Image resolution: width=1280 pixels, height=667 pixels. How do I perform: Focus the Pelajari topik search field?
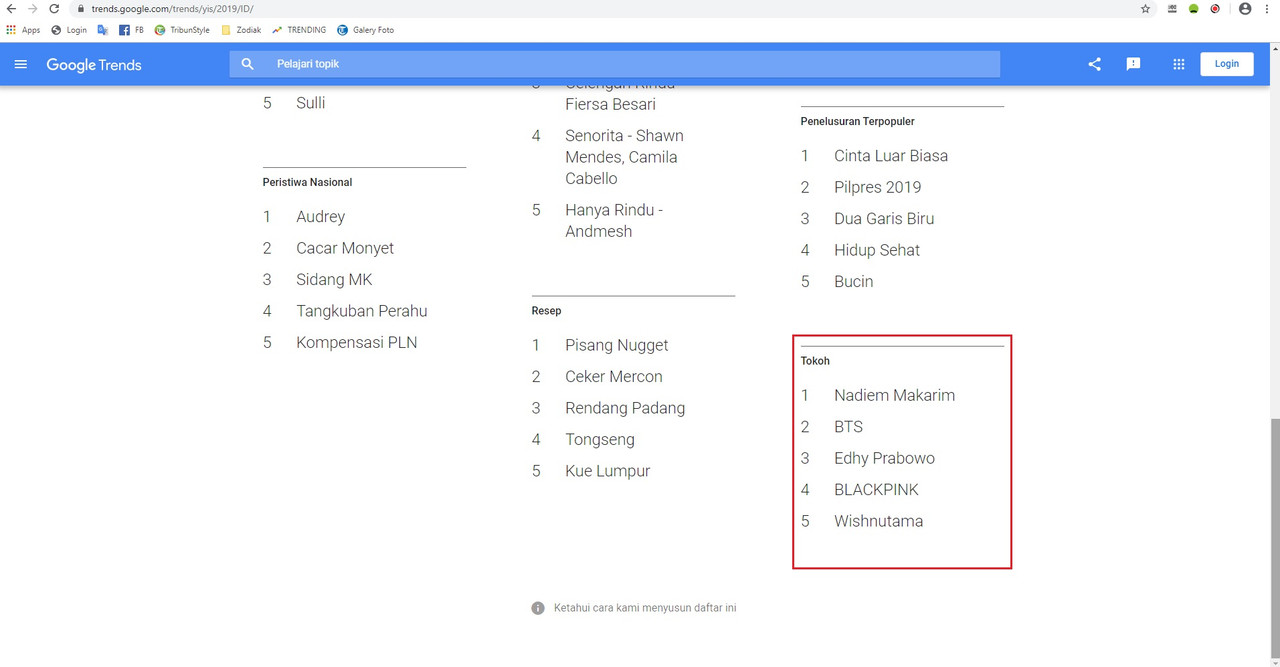(x=615, y=64)
